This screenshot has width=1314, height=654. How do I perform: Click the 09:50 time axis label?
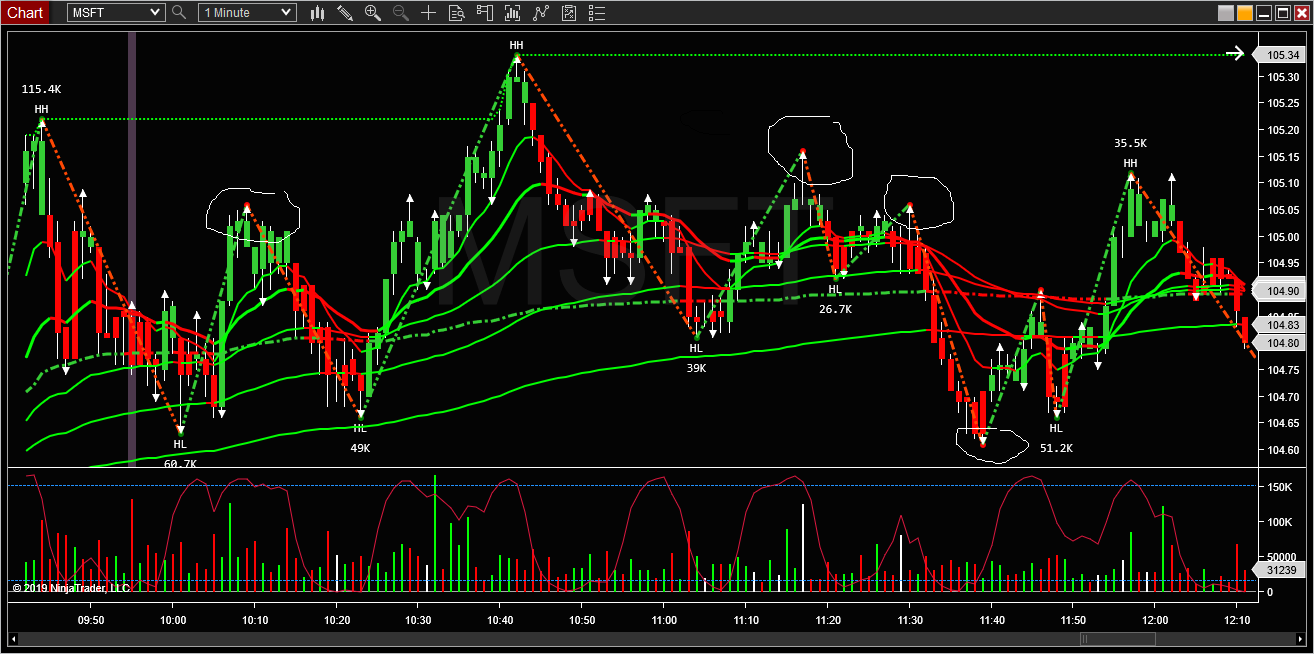(91, 620)
